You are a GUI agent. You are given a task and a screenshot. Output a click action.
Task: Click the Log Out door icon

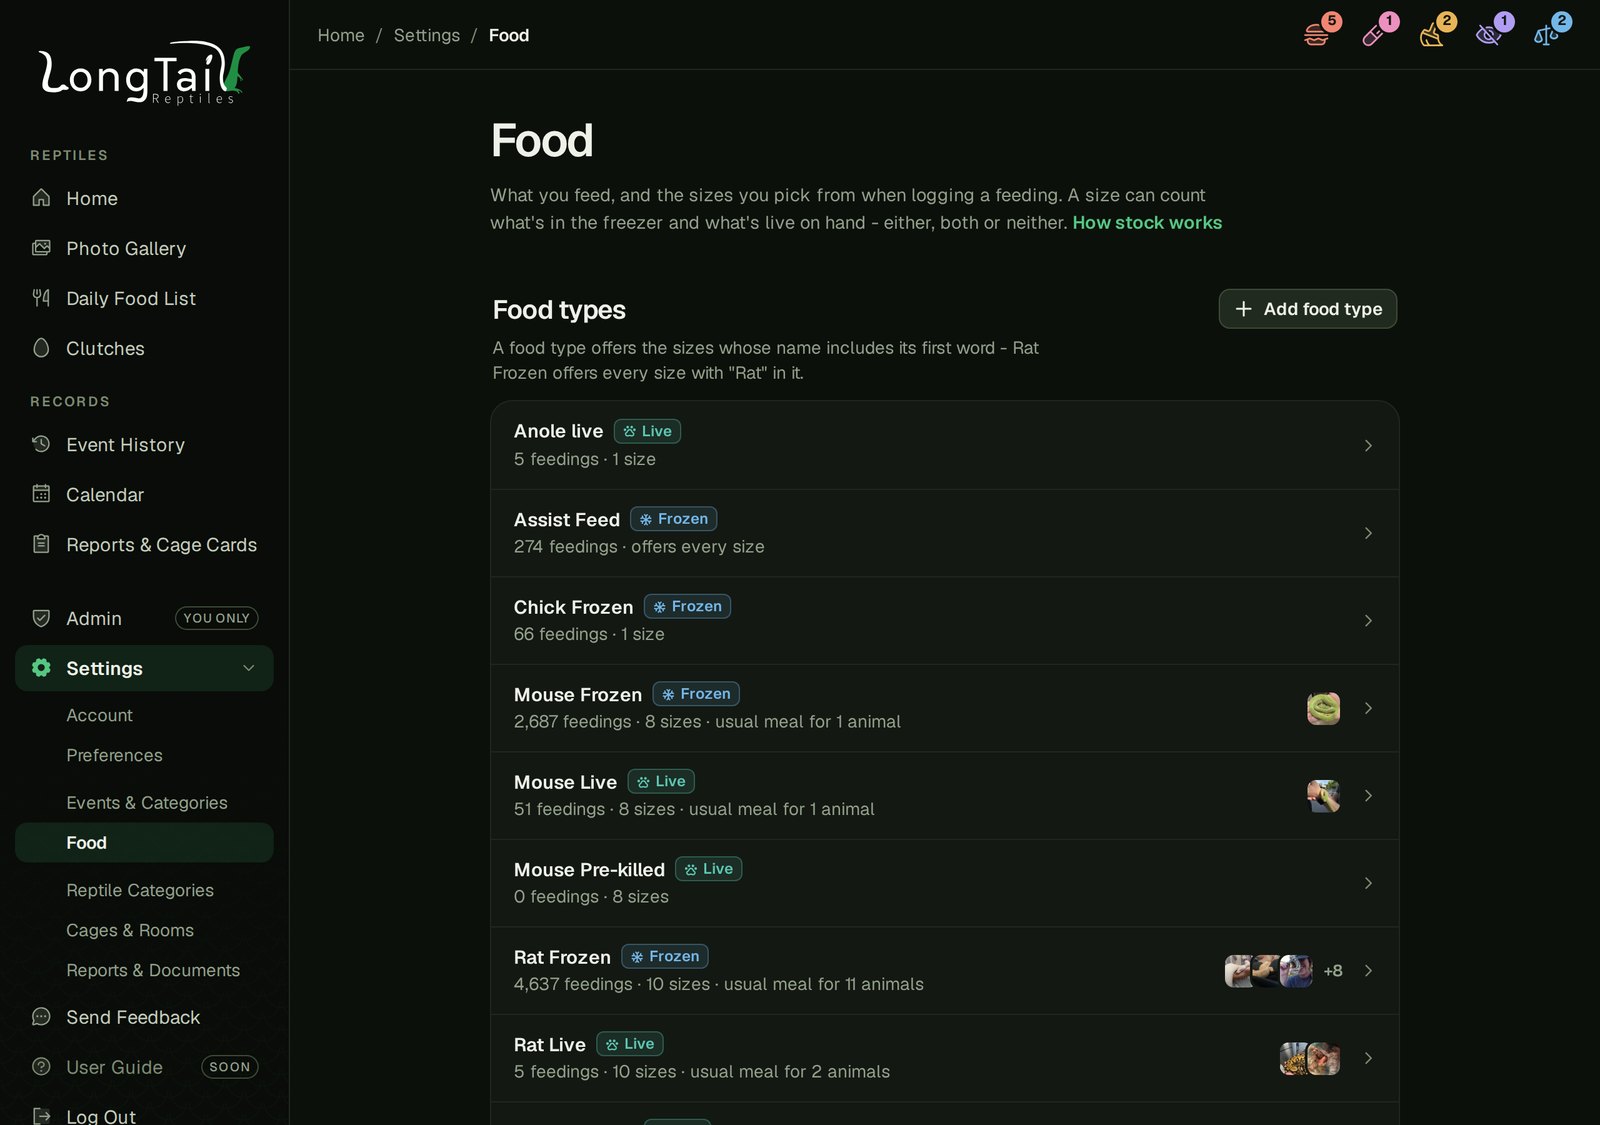[x=41, y=1116]
